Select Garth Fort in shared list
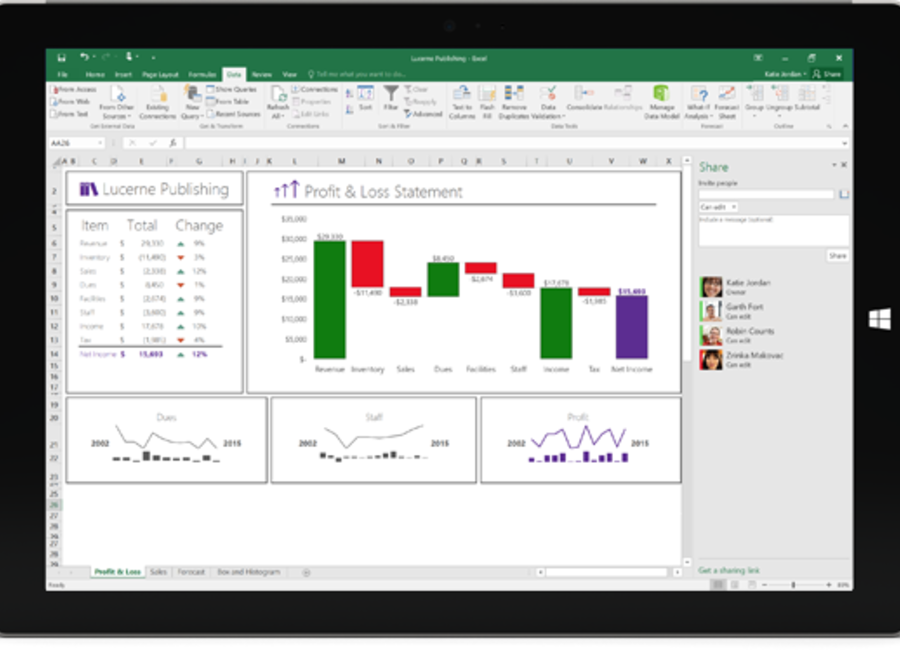Image resolution: width=900 pixels, height=650 pixels. point(744,311)
